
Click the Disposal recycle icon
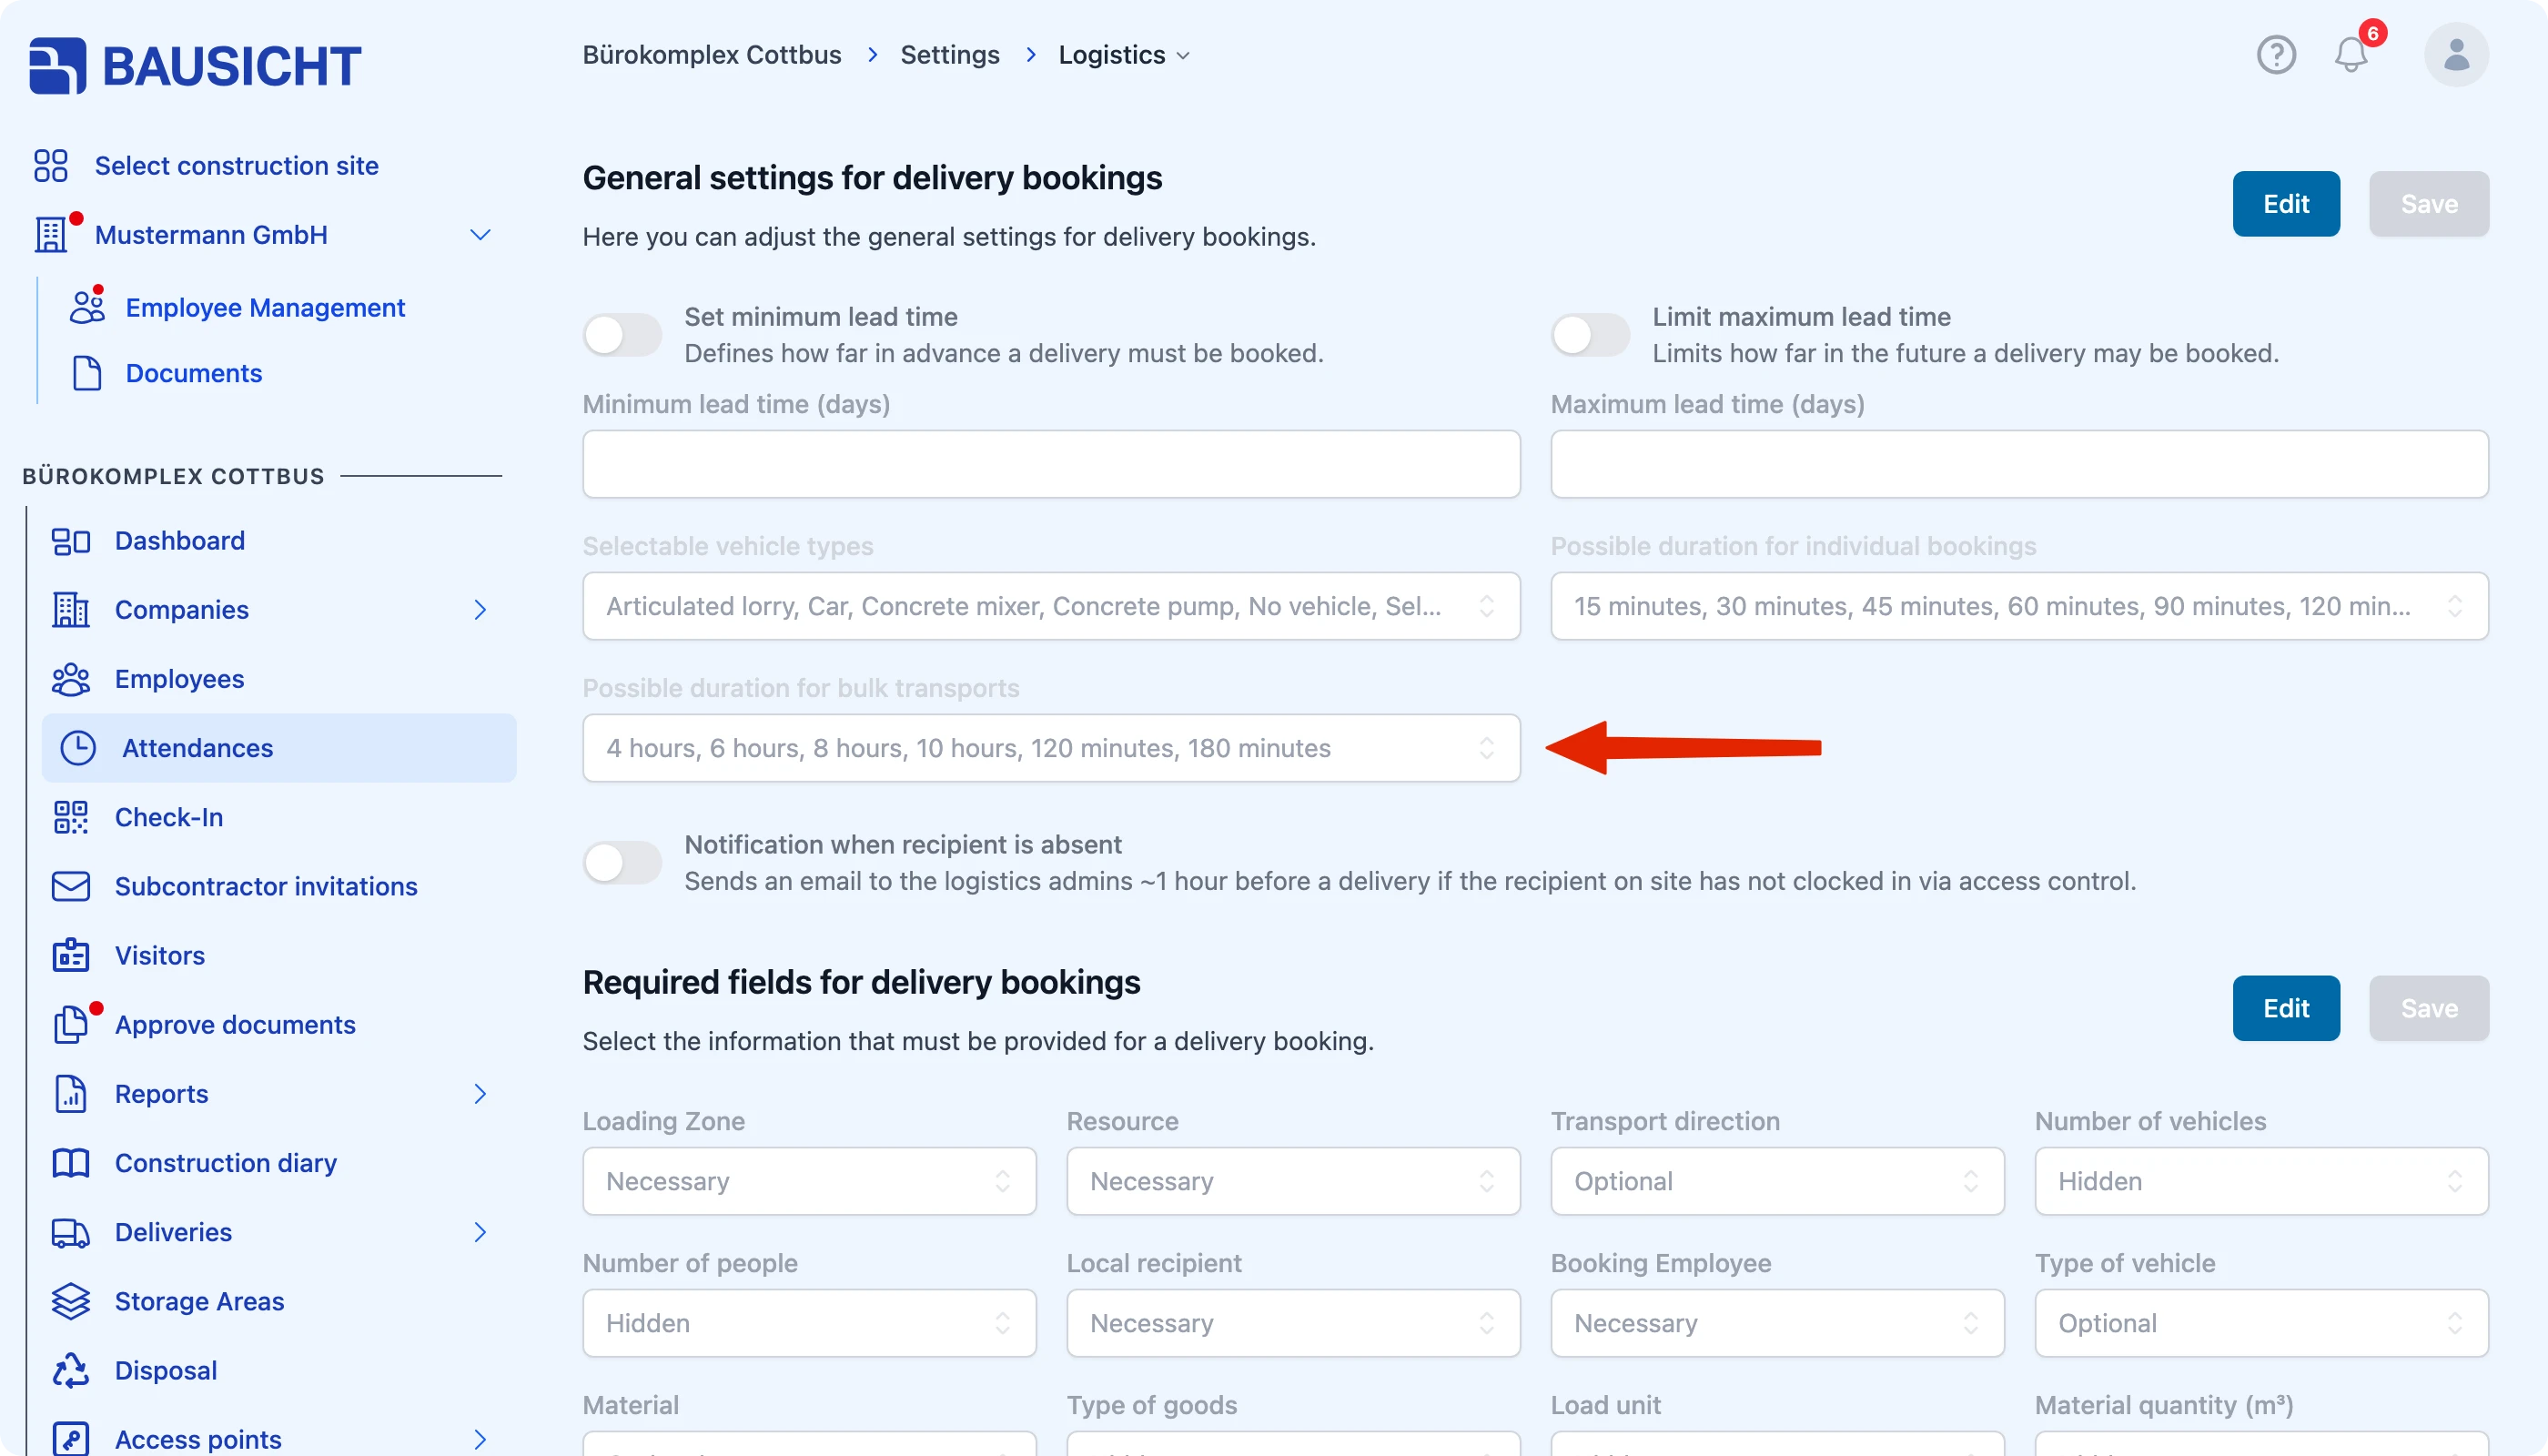[71, 1370]
